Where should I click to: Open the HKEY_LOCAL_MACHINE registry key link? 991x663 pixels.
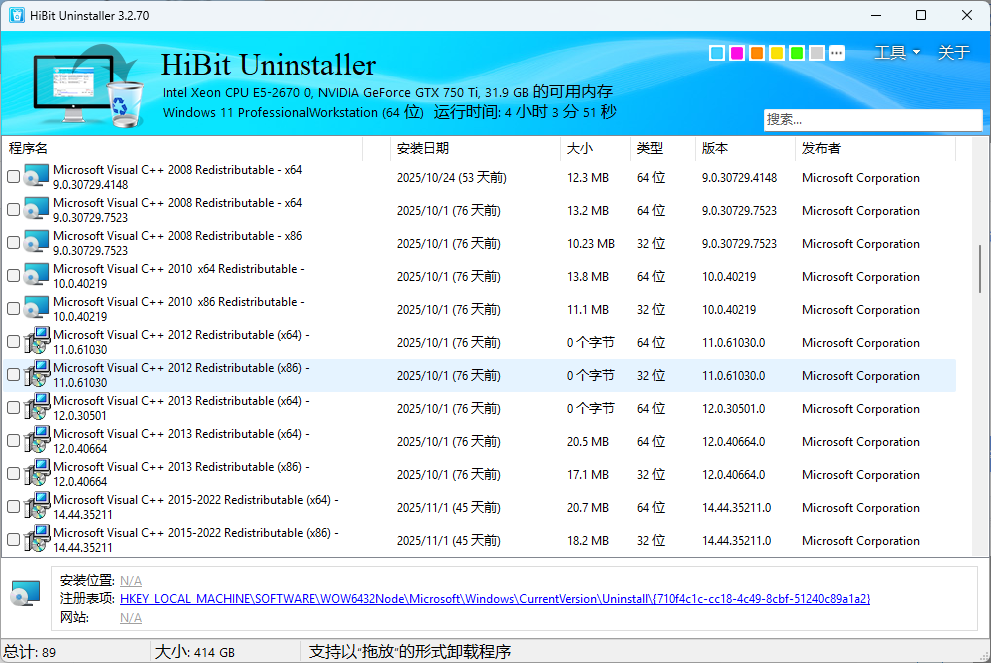click(494, 599)
